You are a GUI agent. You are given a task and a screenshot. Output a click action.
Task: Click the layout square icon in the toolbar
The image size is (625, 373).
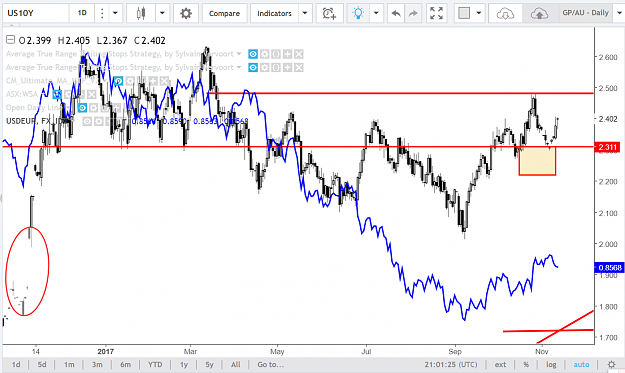pyautogui.click(x=464, y=14)
